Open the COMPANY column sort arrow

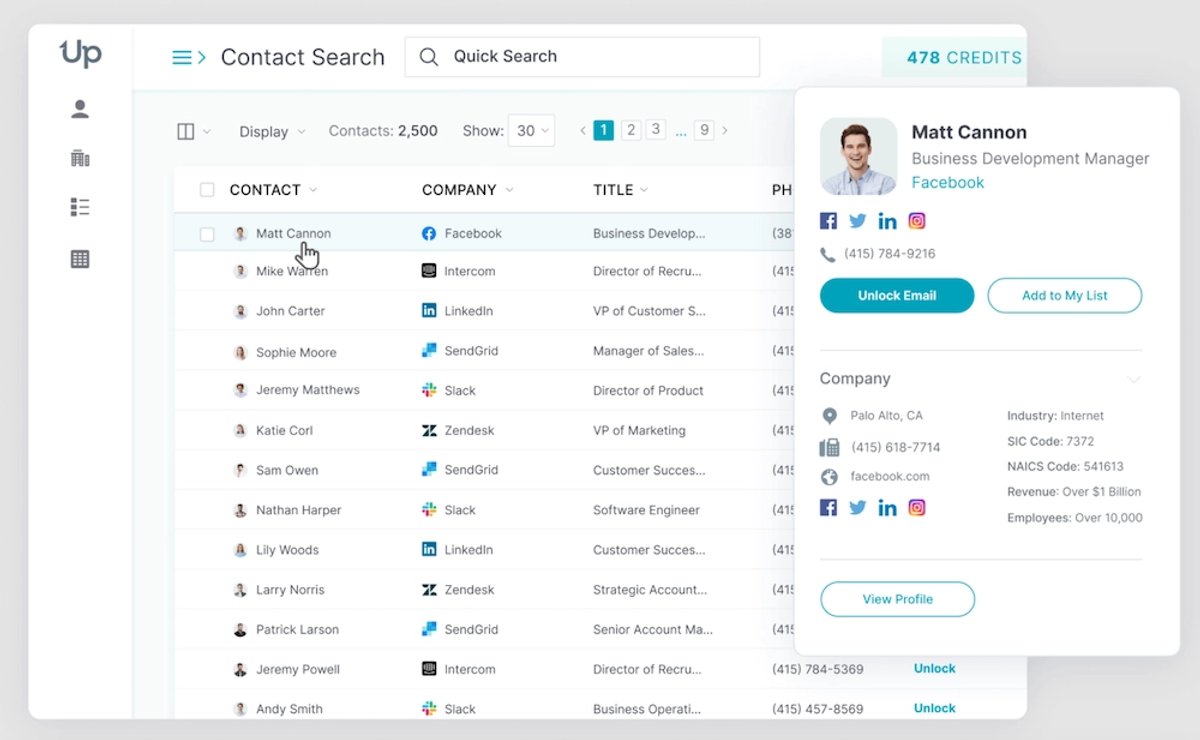pyautogui.click(x=509, y=190)
